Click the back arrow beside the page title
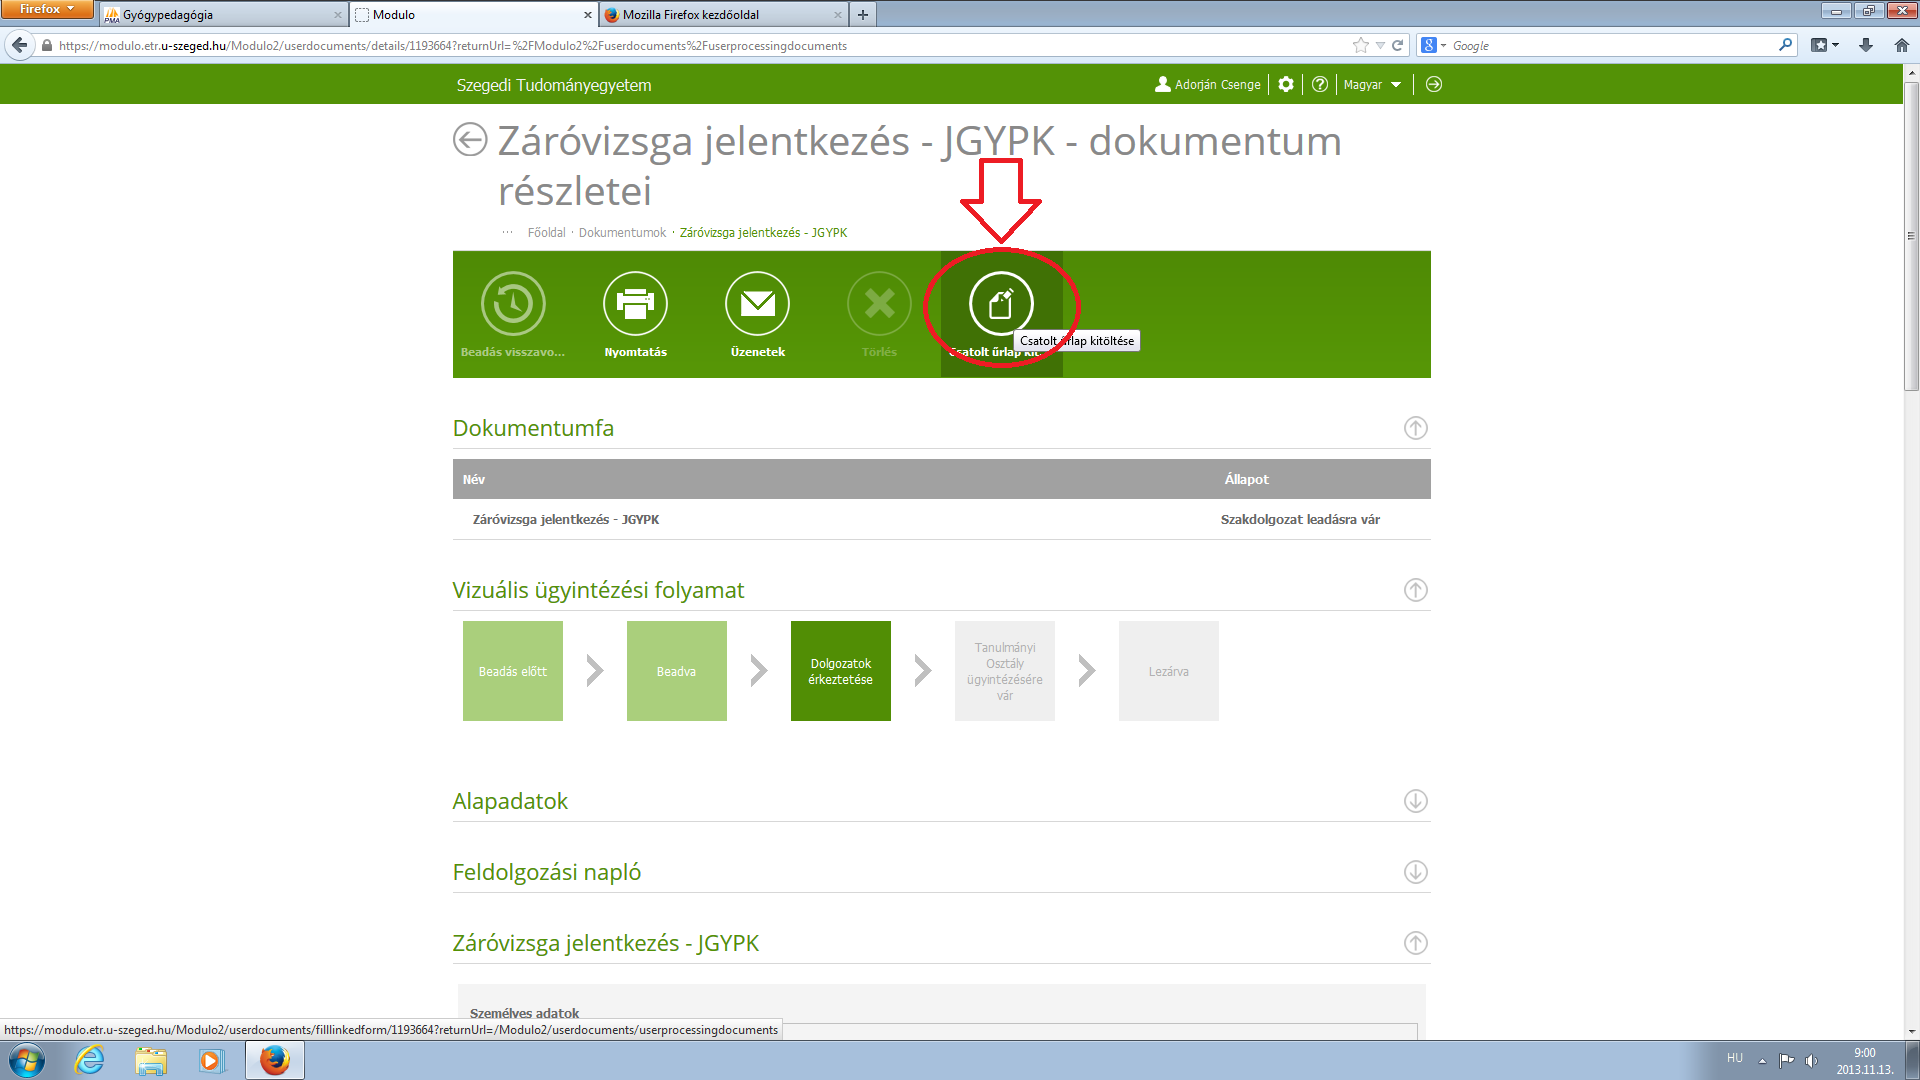 [470, 140]
